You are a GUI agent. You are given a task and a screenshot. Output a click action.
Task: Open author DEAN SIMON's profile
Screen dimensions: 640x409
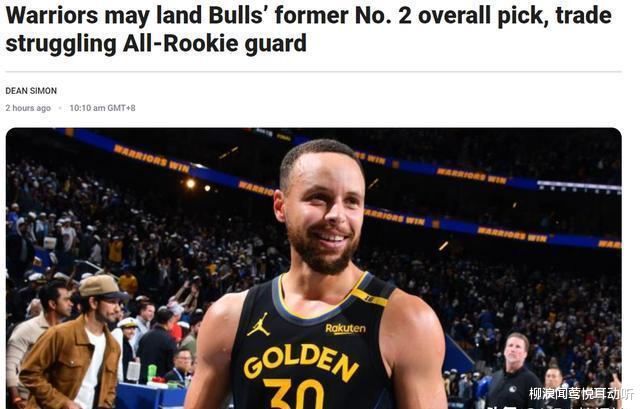[x=31, y=91]
